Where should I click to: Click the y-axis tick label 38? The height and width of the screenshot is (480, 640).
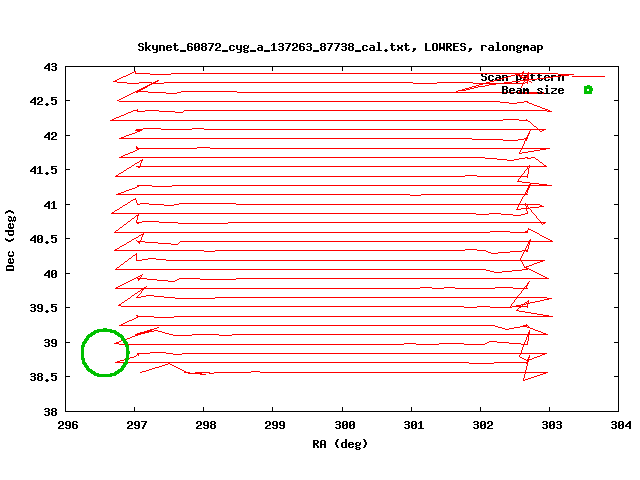pyautogui.click(x=51, y=412)
